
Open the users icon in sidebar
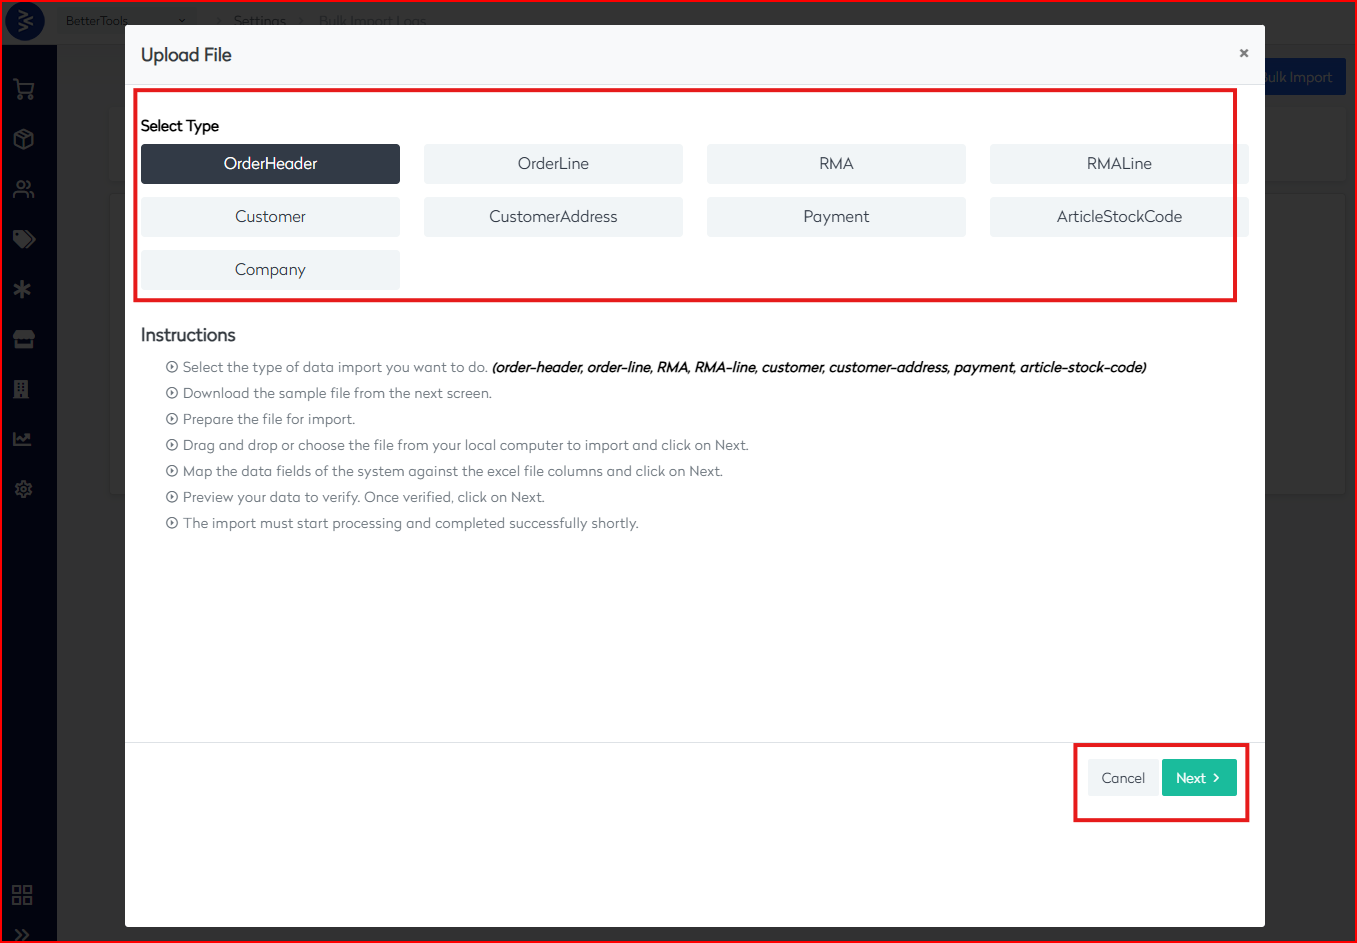point(24,189)
